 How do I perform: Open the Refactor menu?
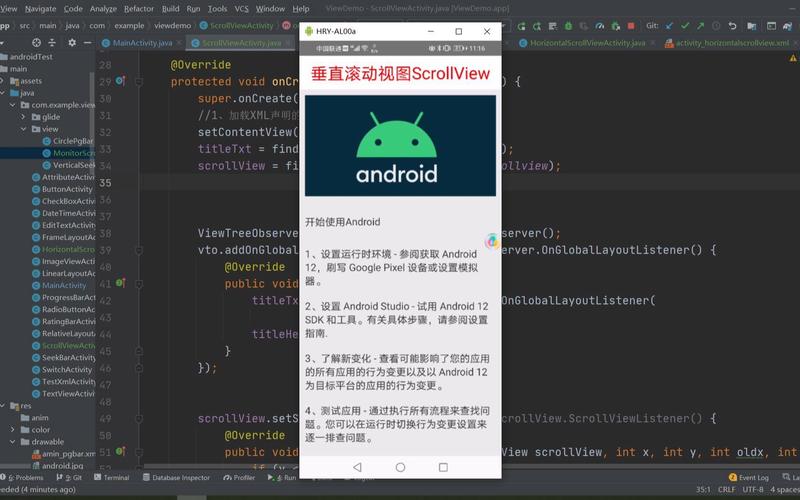(139, 9)
